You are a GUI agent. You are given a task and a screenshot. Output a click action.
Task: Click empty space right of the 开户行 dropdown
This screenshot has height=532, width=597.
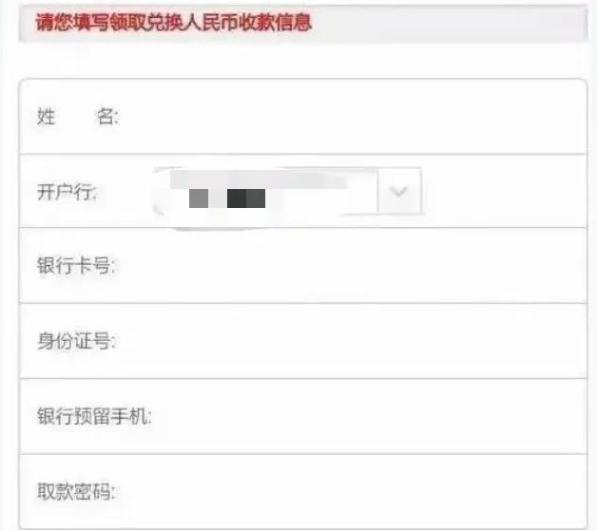tap(503, 191)
